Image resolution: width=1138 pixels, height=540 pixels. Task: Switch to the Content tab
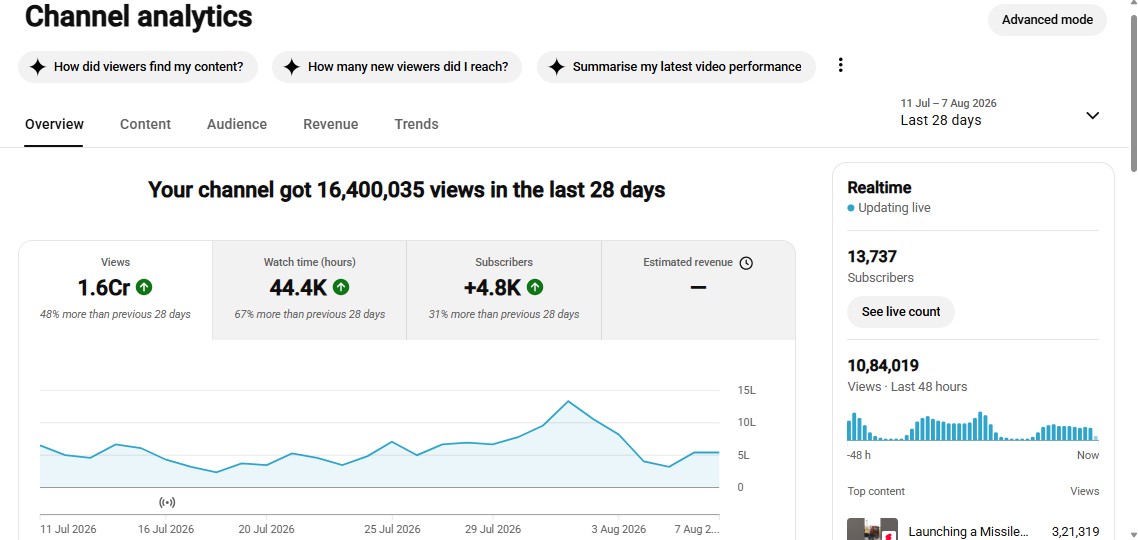[x=145, y=124]
